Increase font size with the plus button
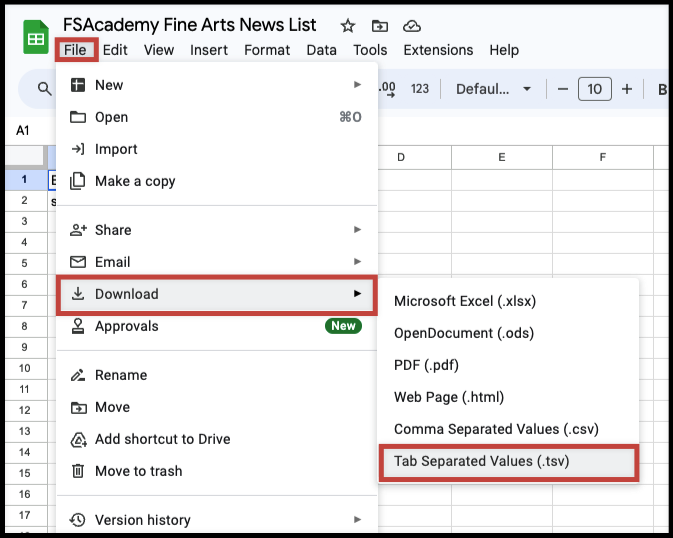673x538 pixels. tap(627, 89)
